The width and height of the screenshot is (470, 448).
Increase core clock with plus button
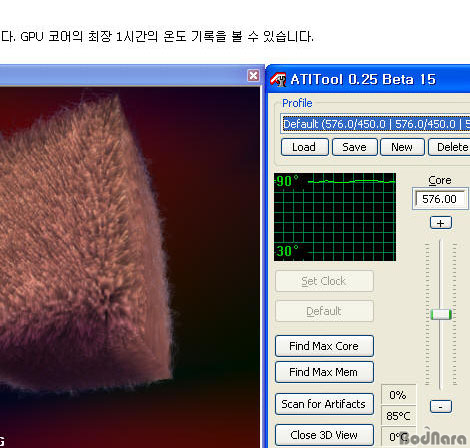click(441, 223)
